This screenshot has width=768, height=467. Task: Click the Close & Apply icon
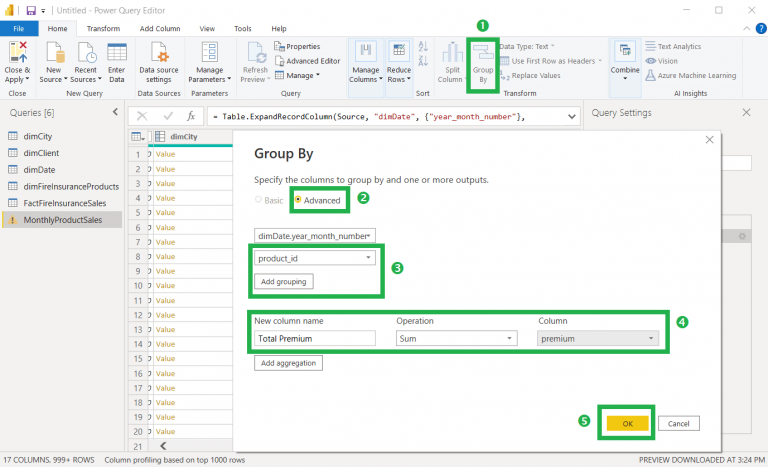[17, 52]
